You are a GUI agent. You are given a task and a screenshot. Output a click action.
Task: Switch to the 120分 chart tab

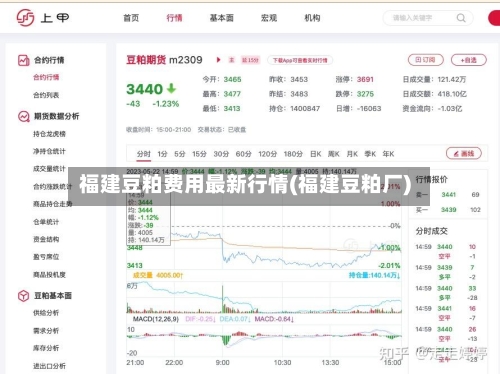pyautogui.click(x=267, y=154)
